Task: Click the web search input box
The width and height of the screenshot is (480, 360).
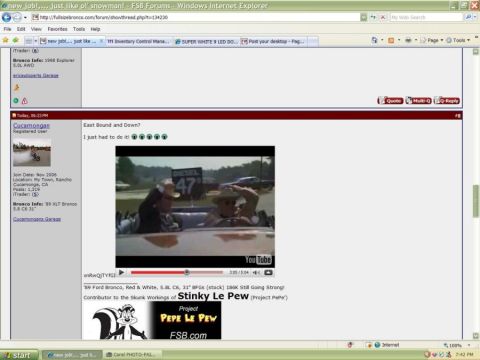Action: coord(426,17)
